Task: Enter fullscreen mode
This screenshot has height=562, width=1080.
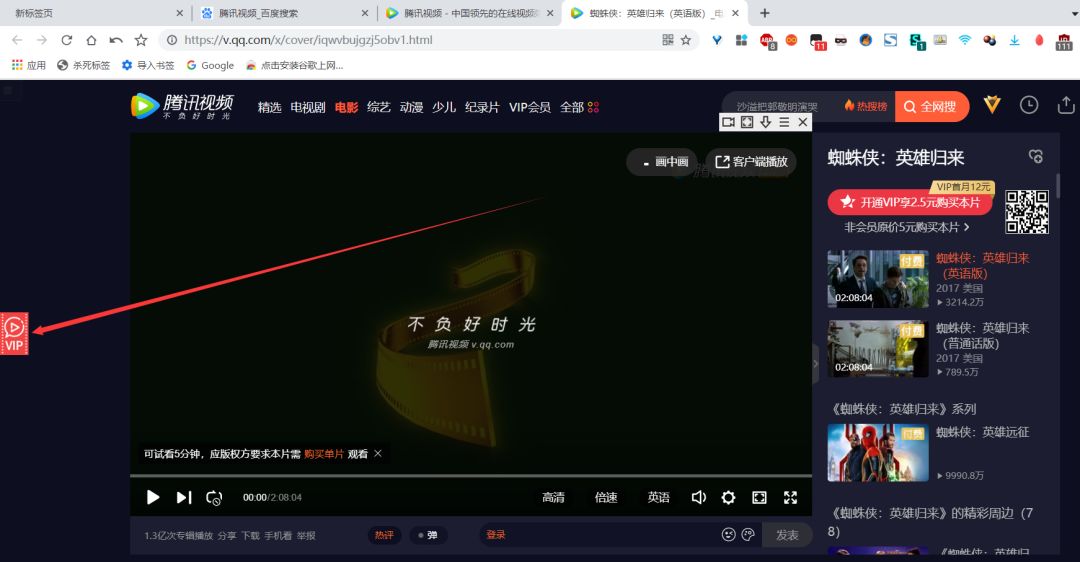Action: point(790,497)
